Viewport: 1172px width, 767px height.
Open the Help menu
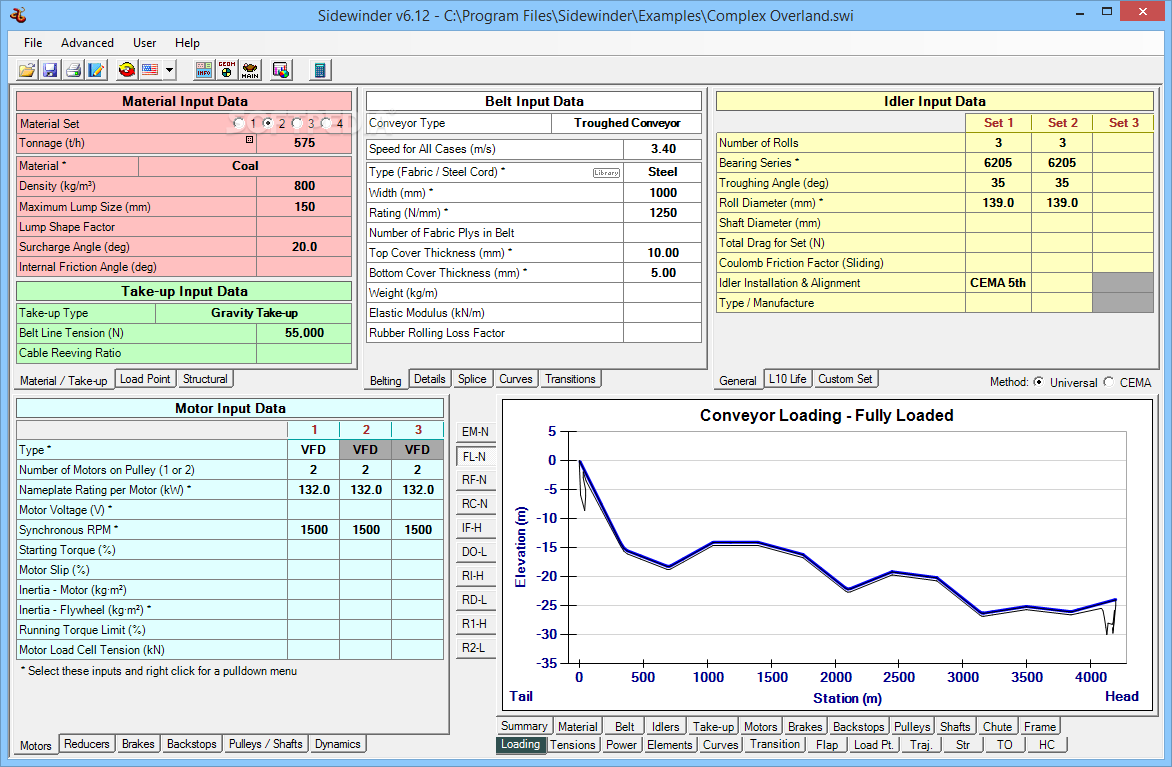click(x=187, y=43)
